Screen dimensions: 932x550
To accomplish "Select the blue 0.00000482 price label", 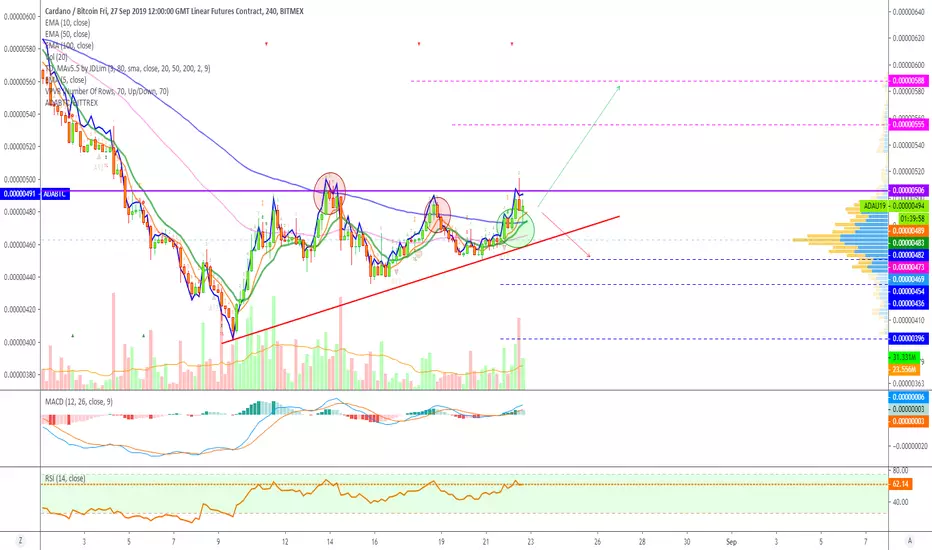I will point(908,254).
